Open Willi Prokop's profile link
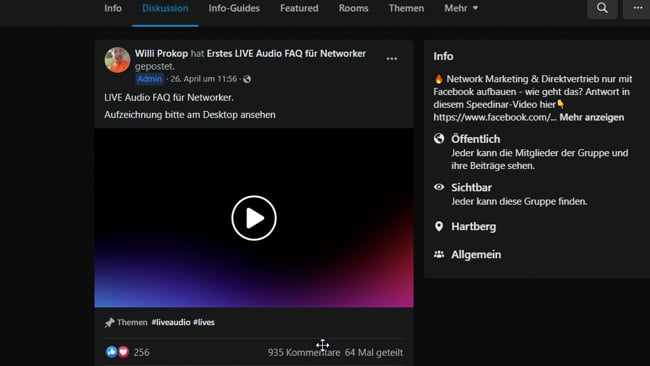Image resolution: width=650 pixels, height=366 pixels. click(161, 53)
